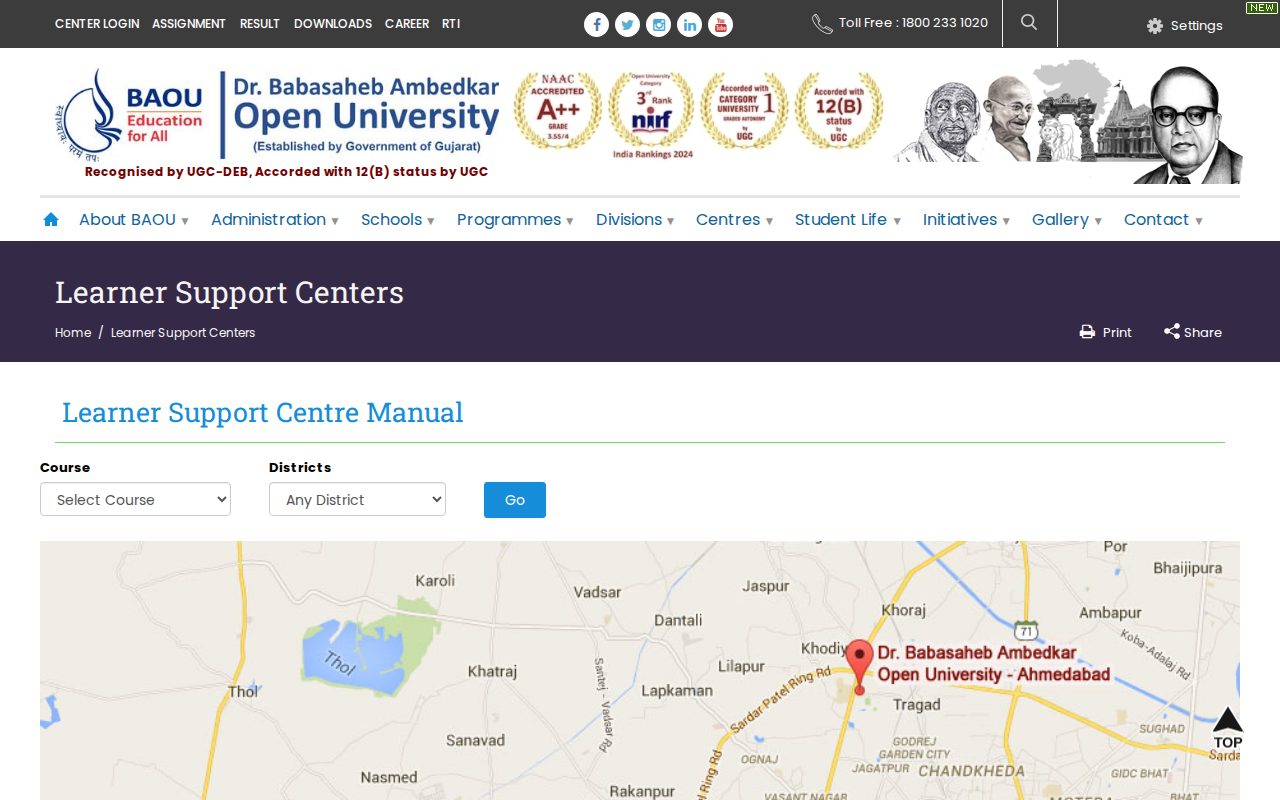Click the CENTER LOGIN link
Screen dimensions: 1280x800
click(x=97, y=23)
